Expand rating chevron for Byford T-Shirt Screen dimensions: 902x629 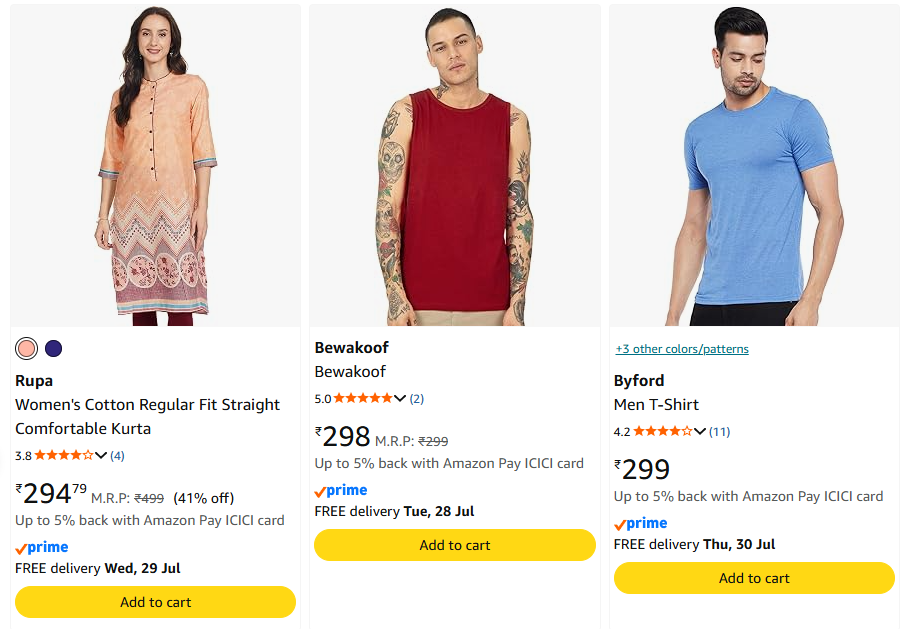700,431
